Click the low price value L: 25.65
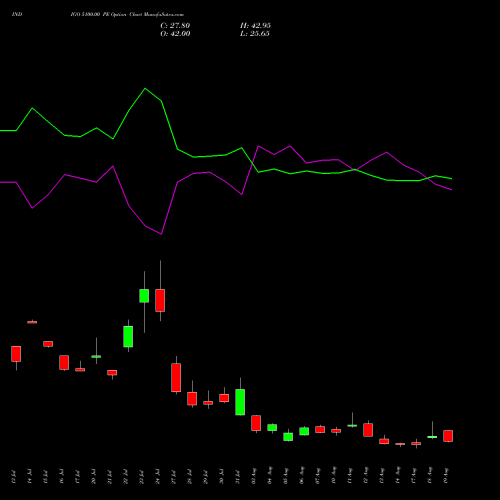 (x=255, y=34)
